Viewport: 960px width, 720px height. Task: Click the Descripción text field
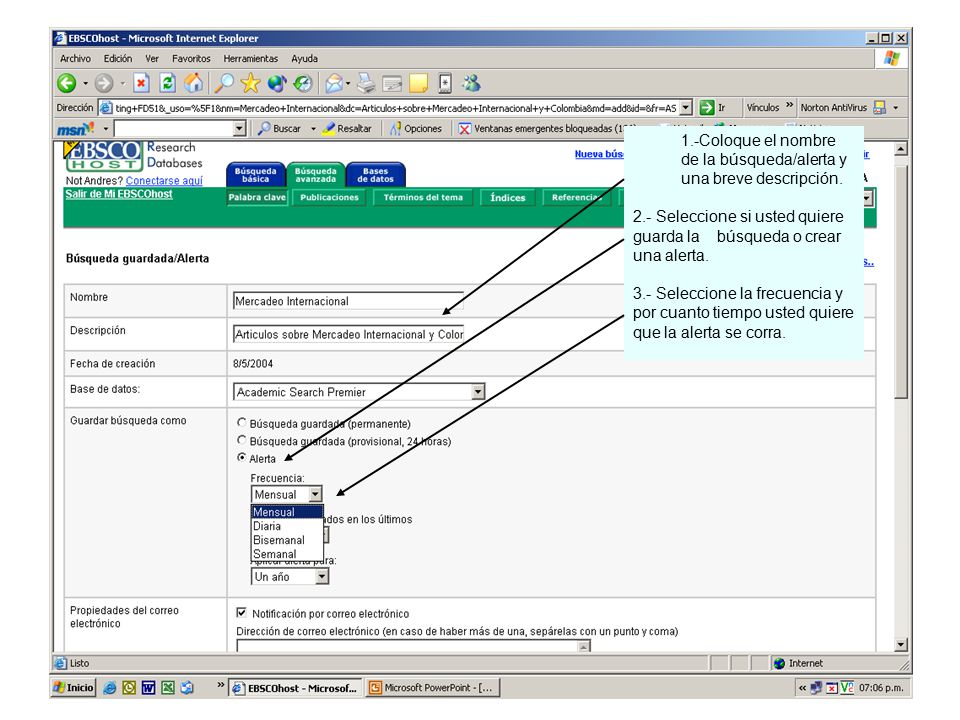(x=348, y=334)
